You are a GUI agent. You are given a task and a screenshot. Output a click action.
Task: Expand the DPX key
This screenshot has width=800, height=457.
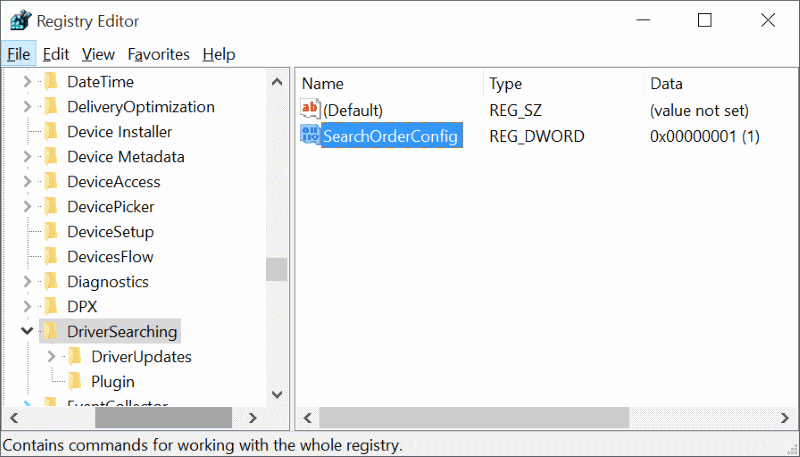pos(27,307)
